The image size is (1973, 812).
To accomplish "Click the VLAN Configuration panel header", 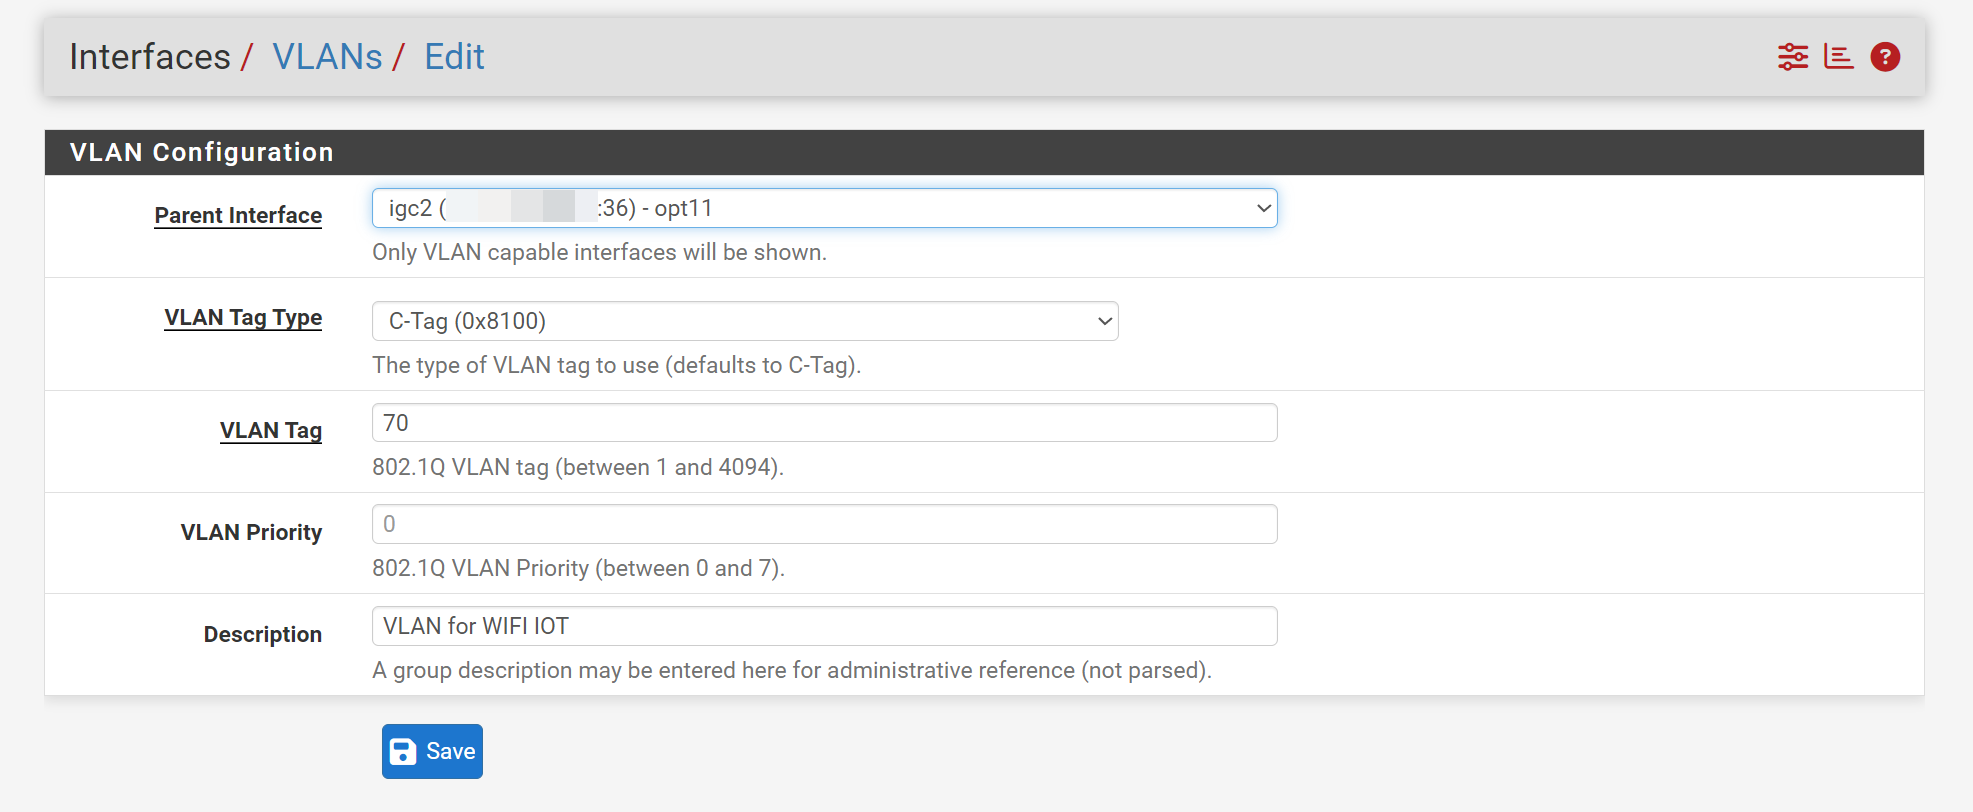I will pyautogui.click(x=201, y=152).
